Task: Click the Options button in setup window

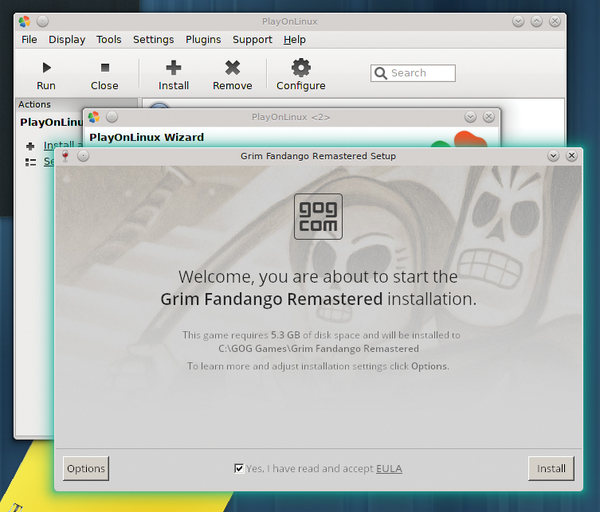Action: (x=86, y=468)
